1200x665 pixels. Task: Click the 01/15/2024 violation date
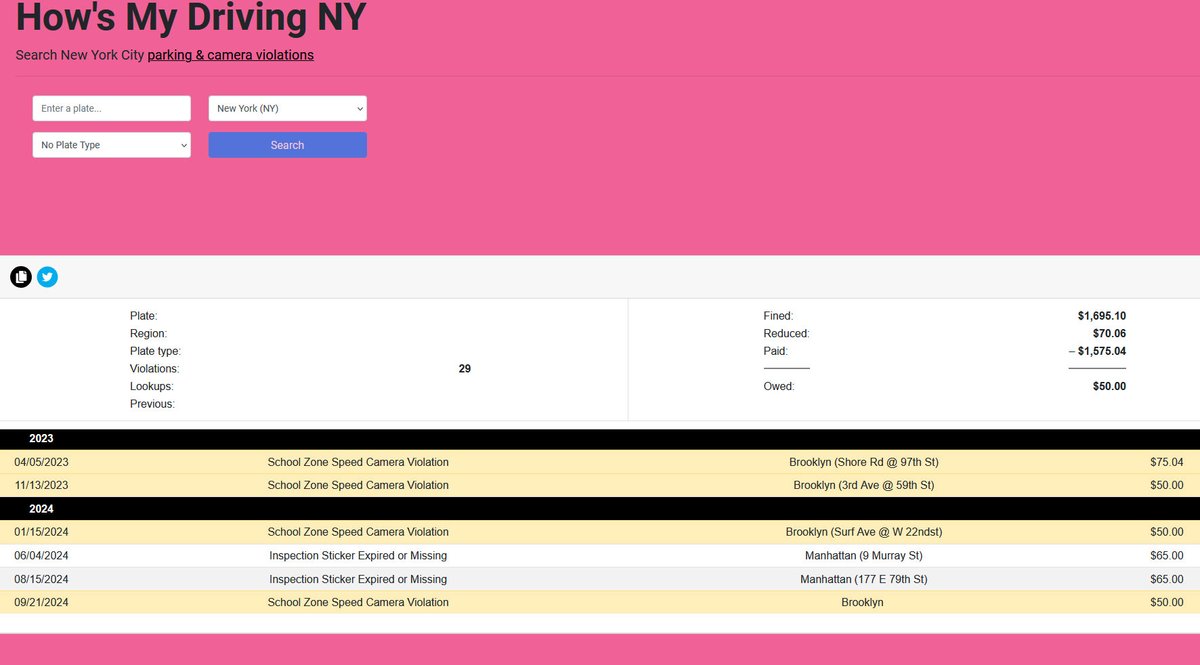click(41, 532)
